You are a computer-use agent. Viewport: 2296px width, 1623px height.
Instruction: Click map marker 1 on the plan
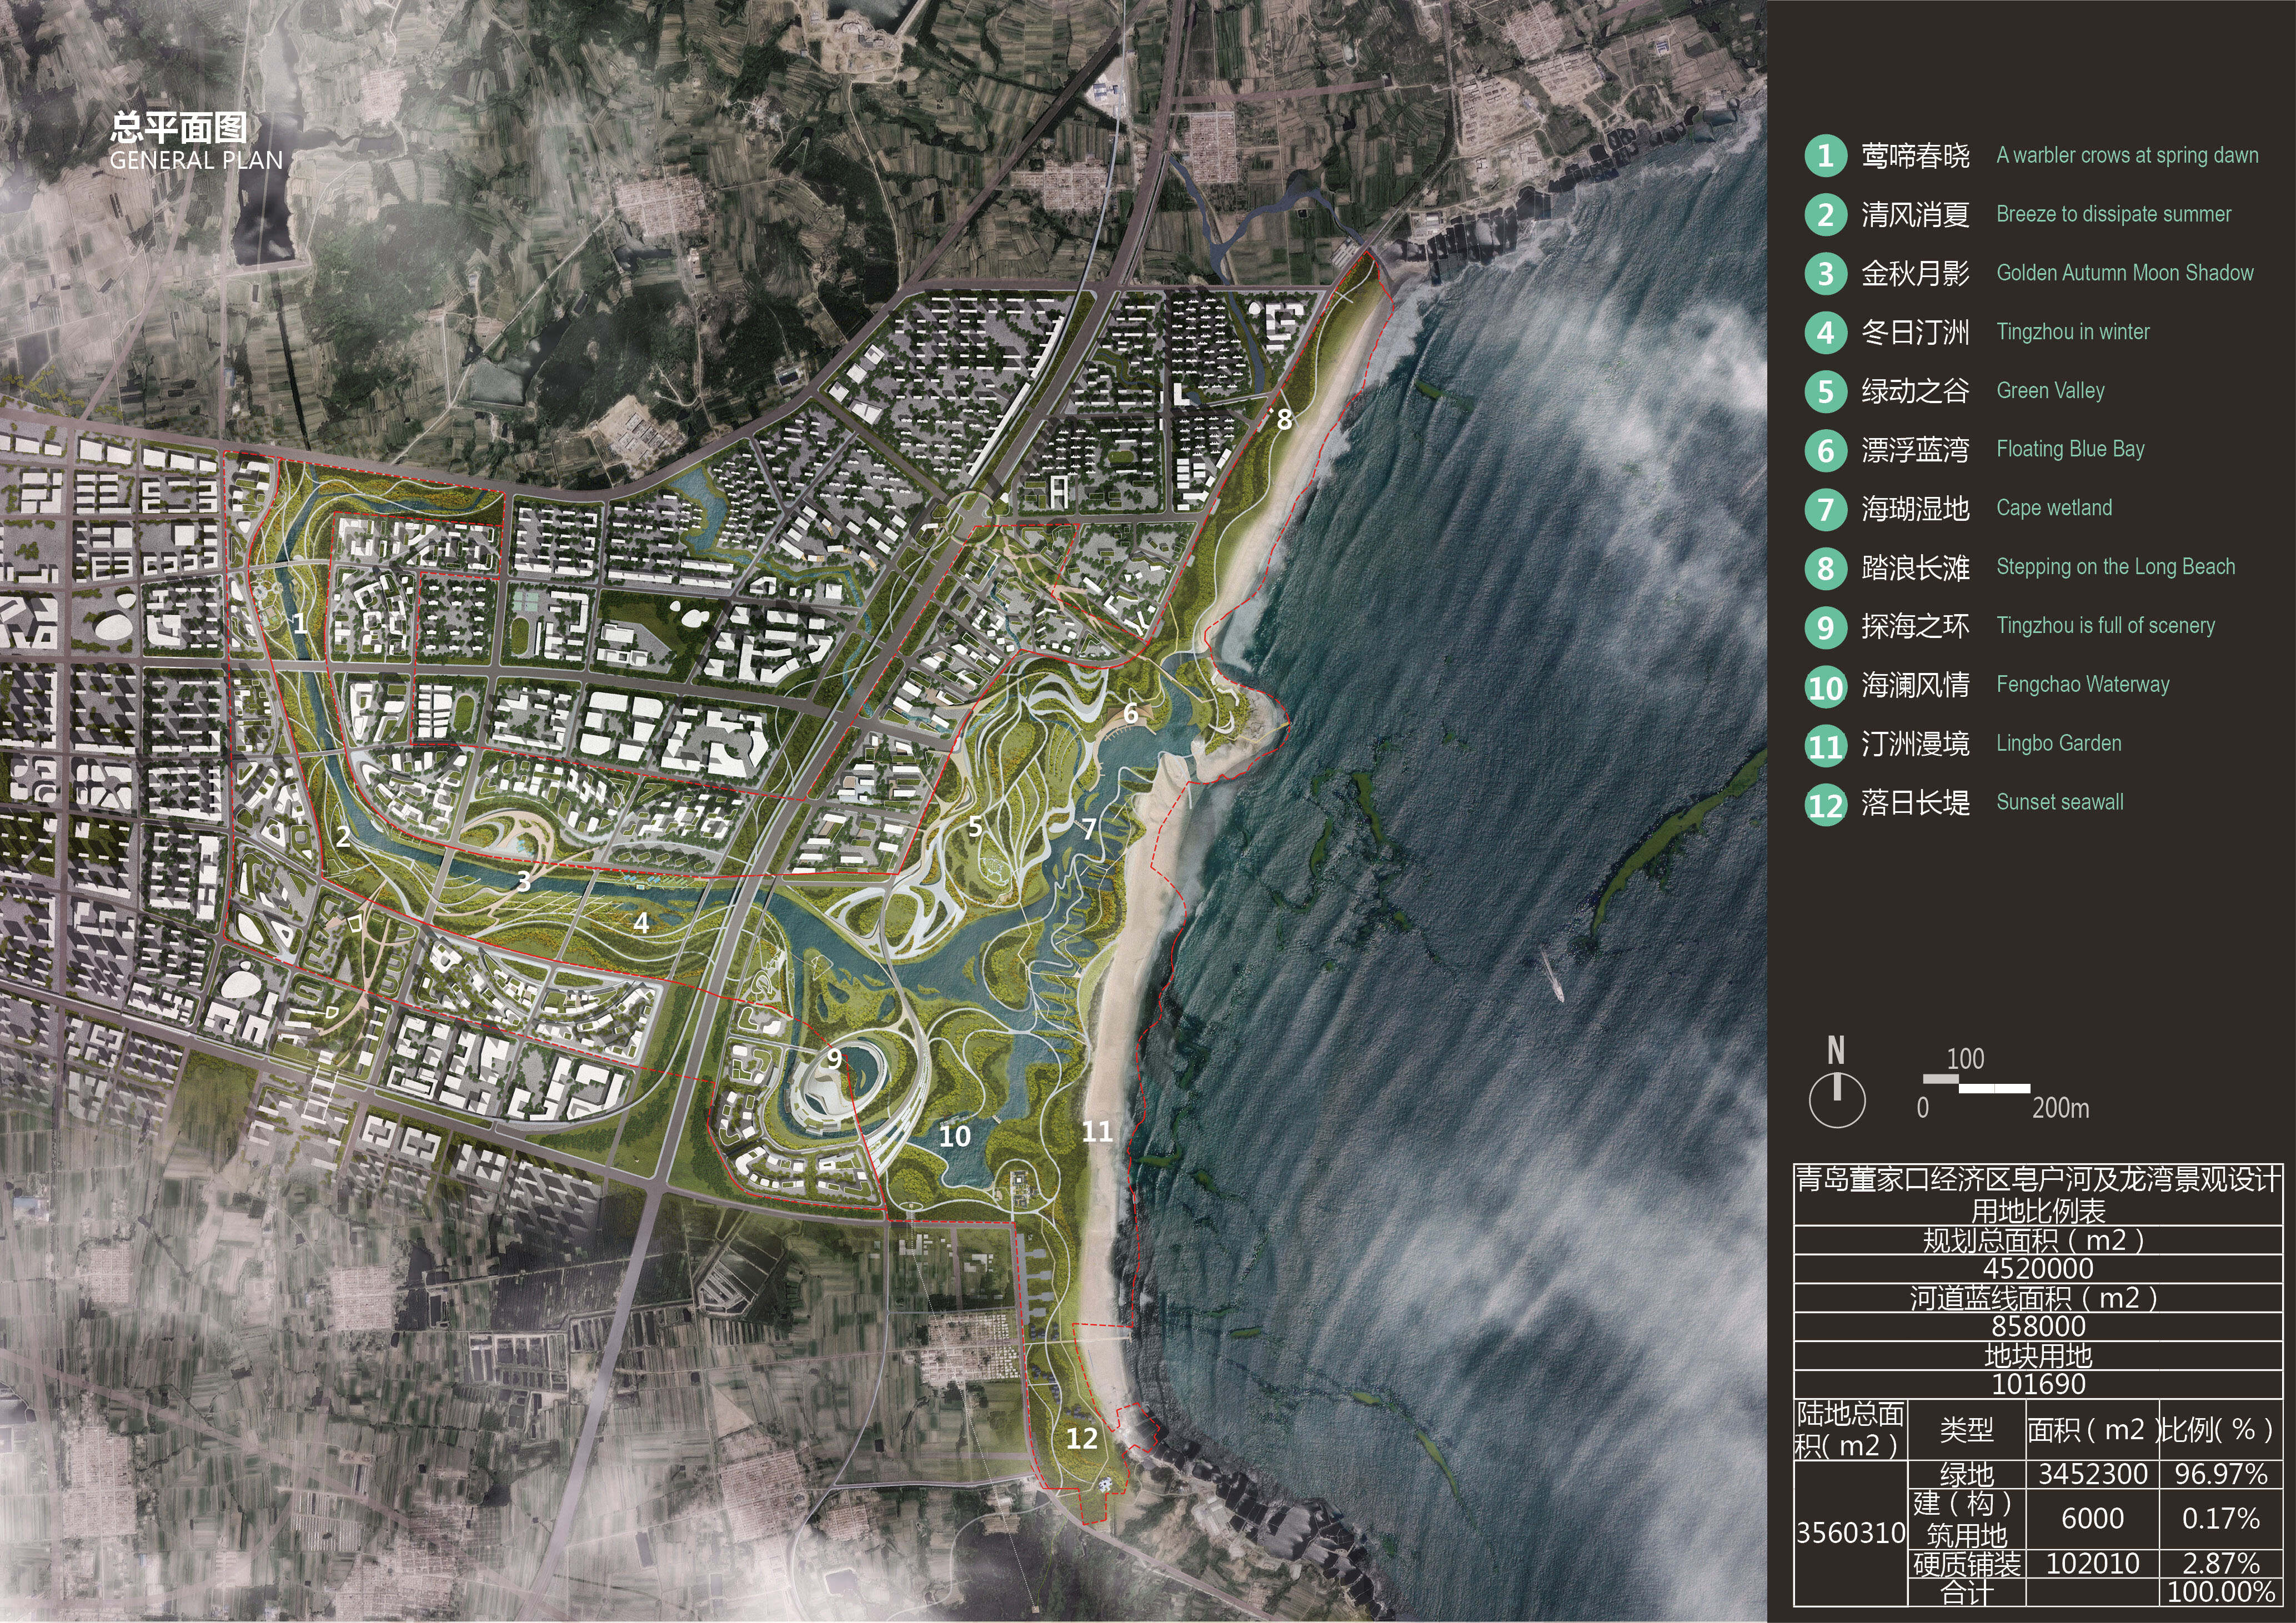[299, 624]
